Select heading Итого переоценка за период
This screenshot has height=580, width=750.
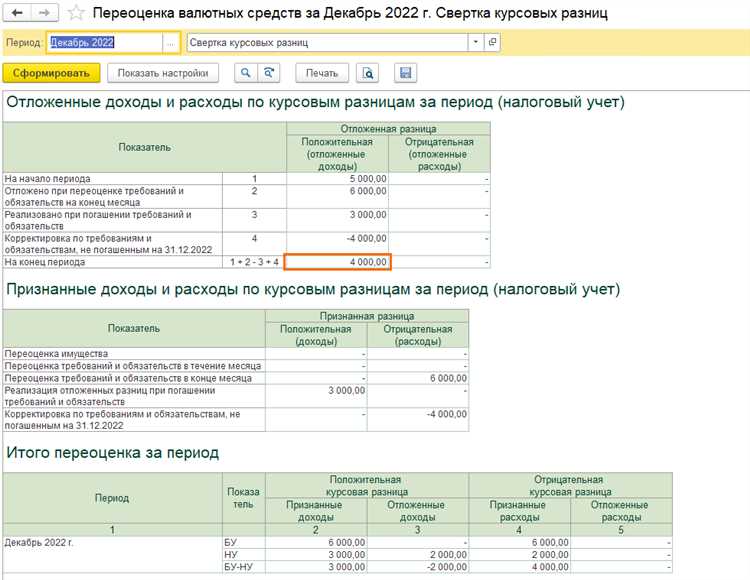[x=113, y=453]
